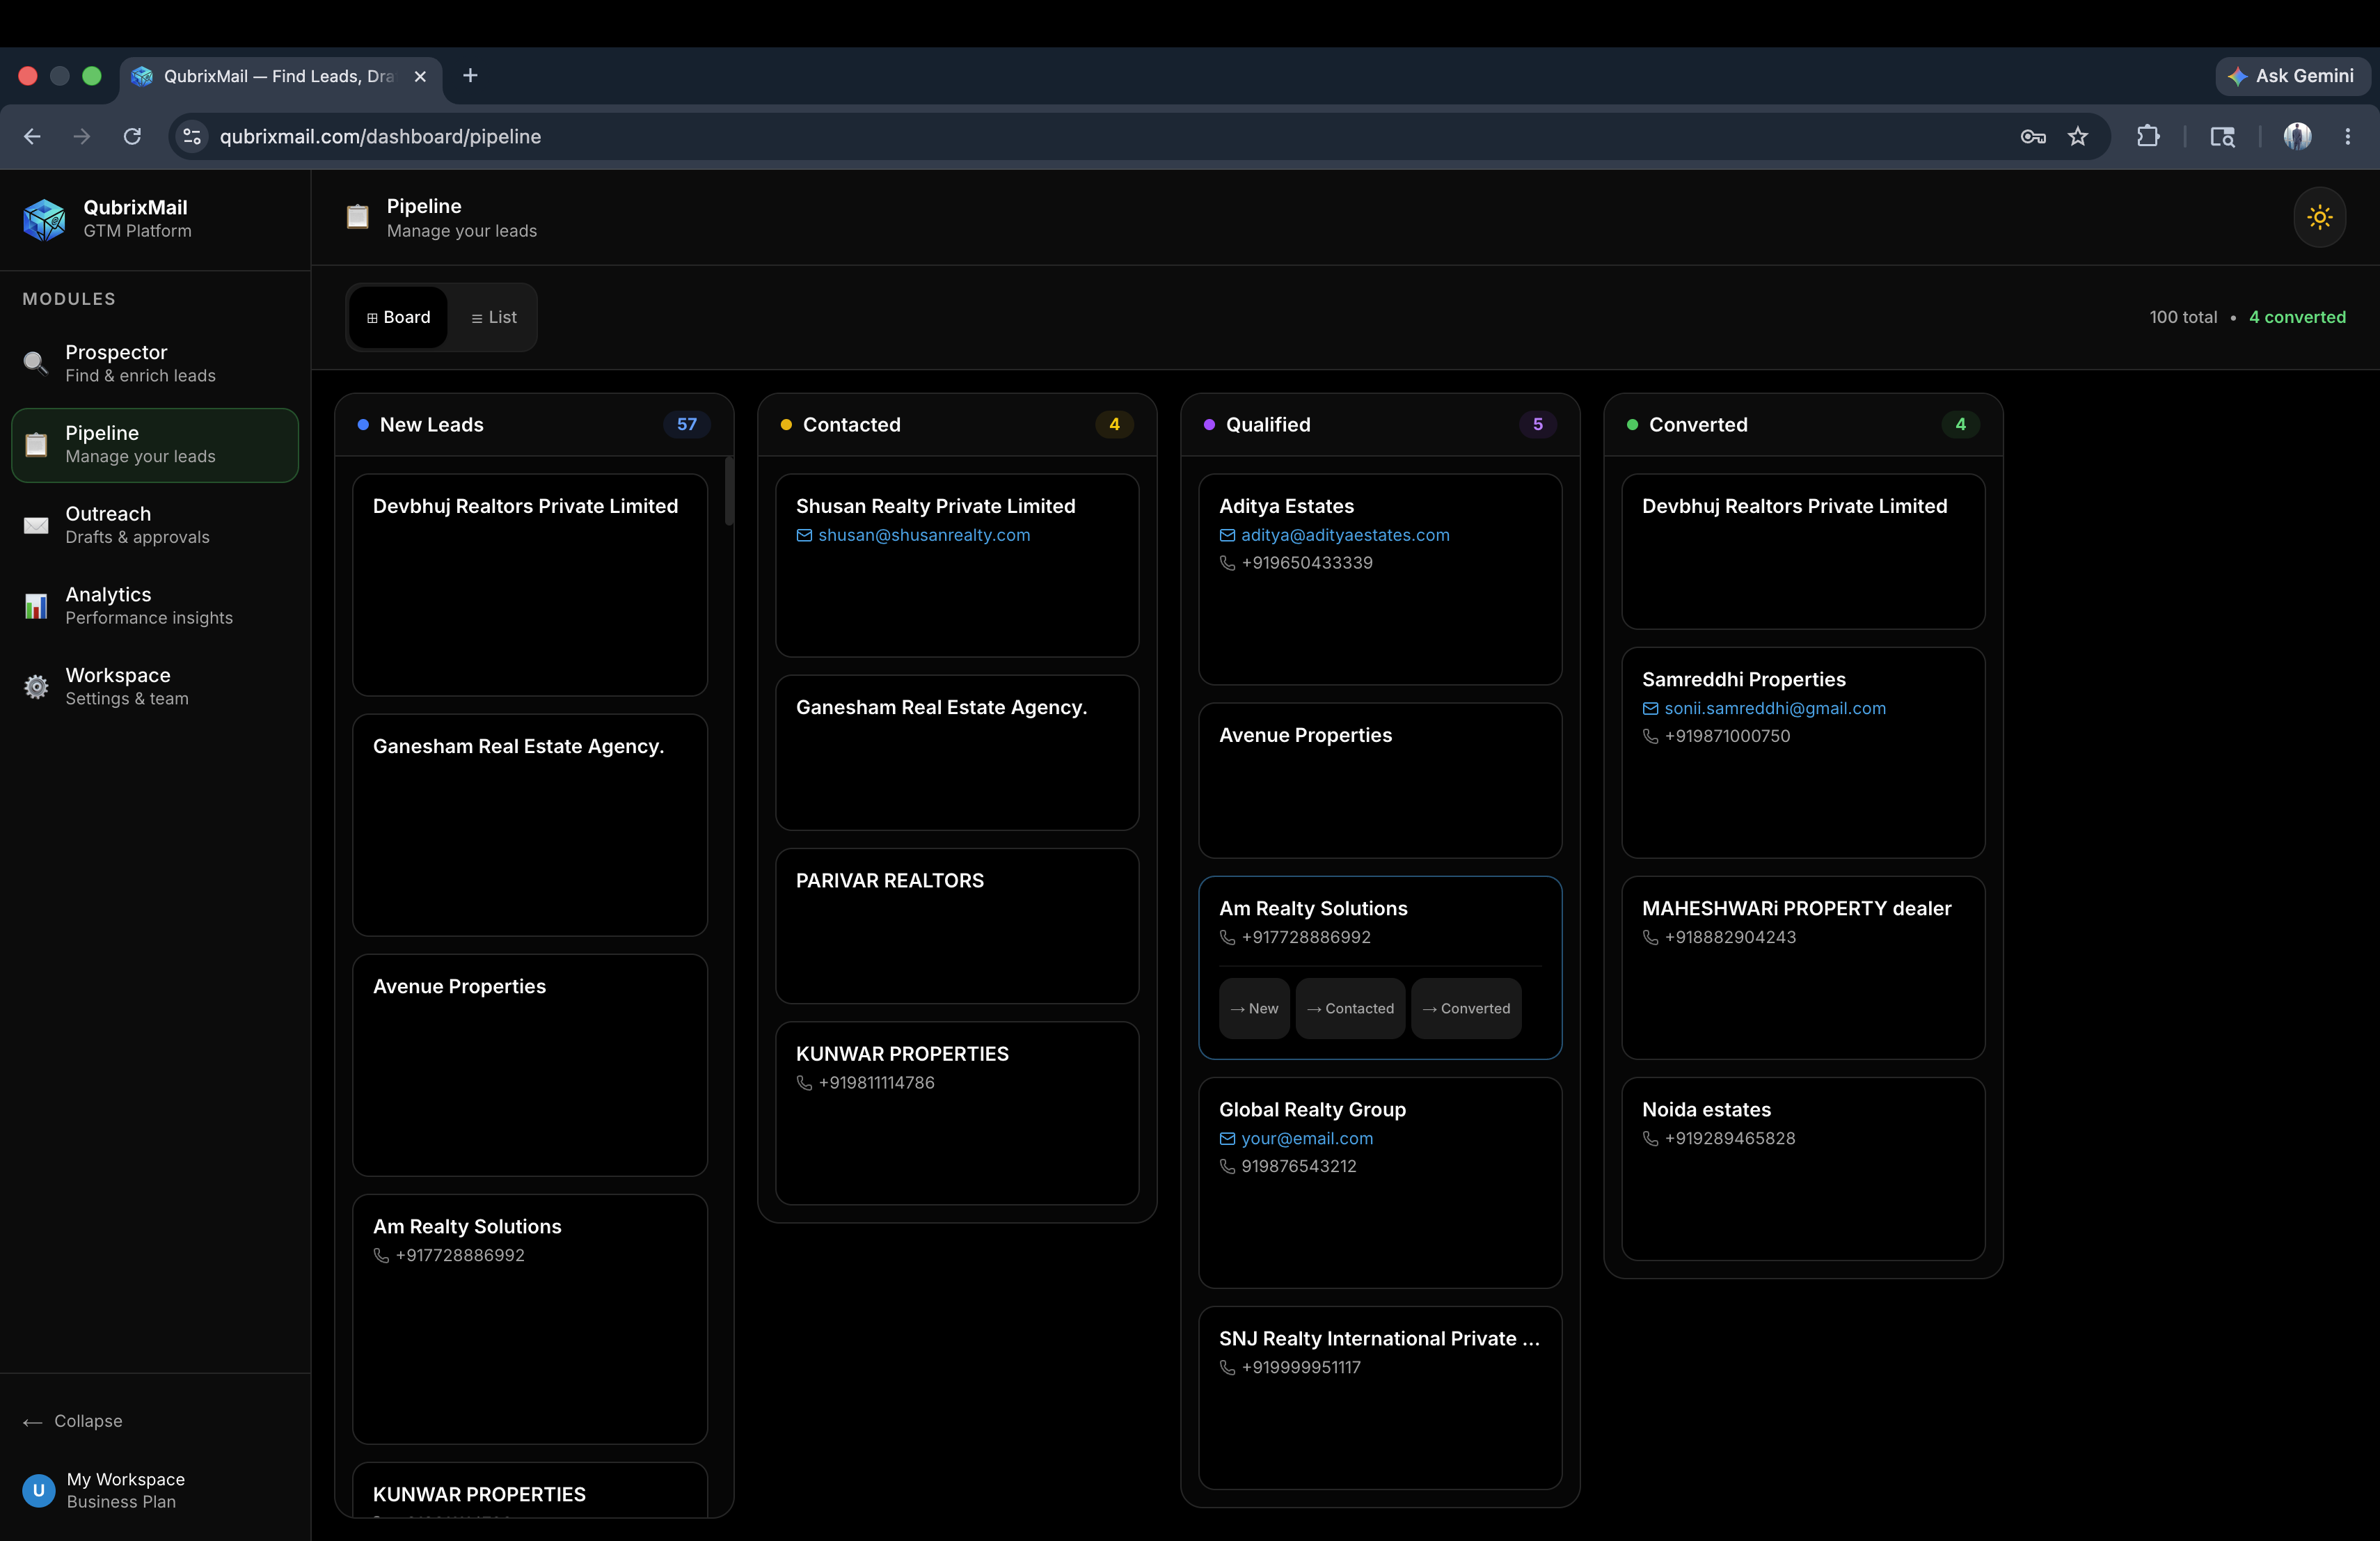Click phone +919650433339 on Aditya Estates

point(1307,563)
